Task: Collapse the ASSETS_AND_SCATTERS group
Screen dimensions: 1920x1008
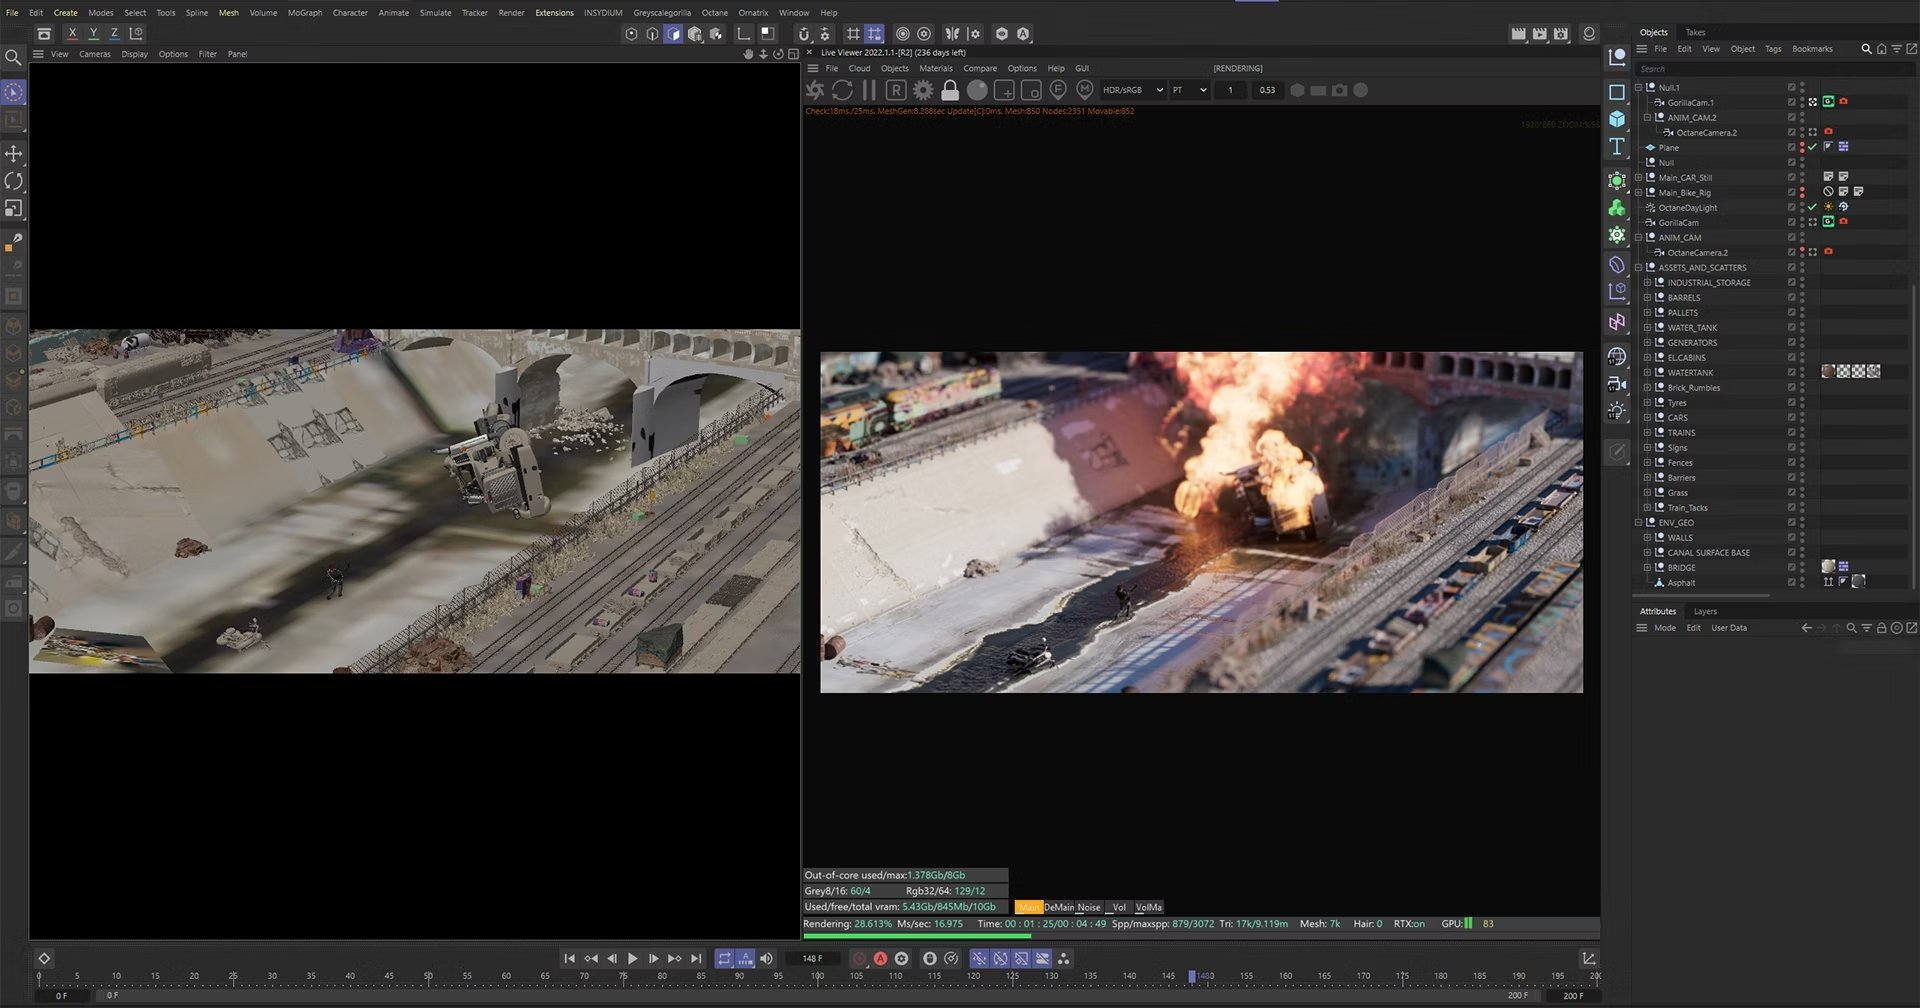Action: pos(1638,267)
